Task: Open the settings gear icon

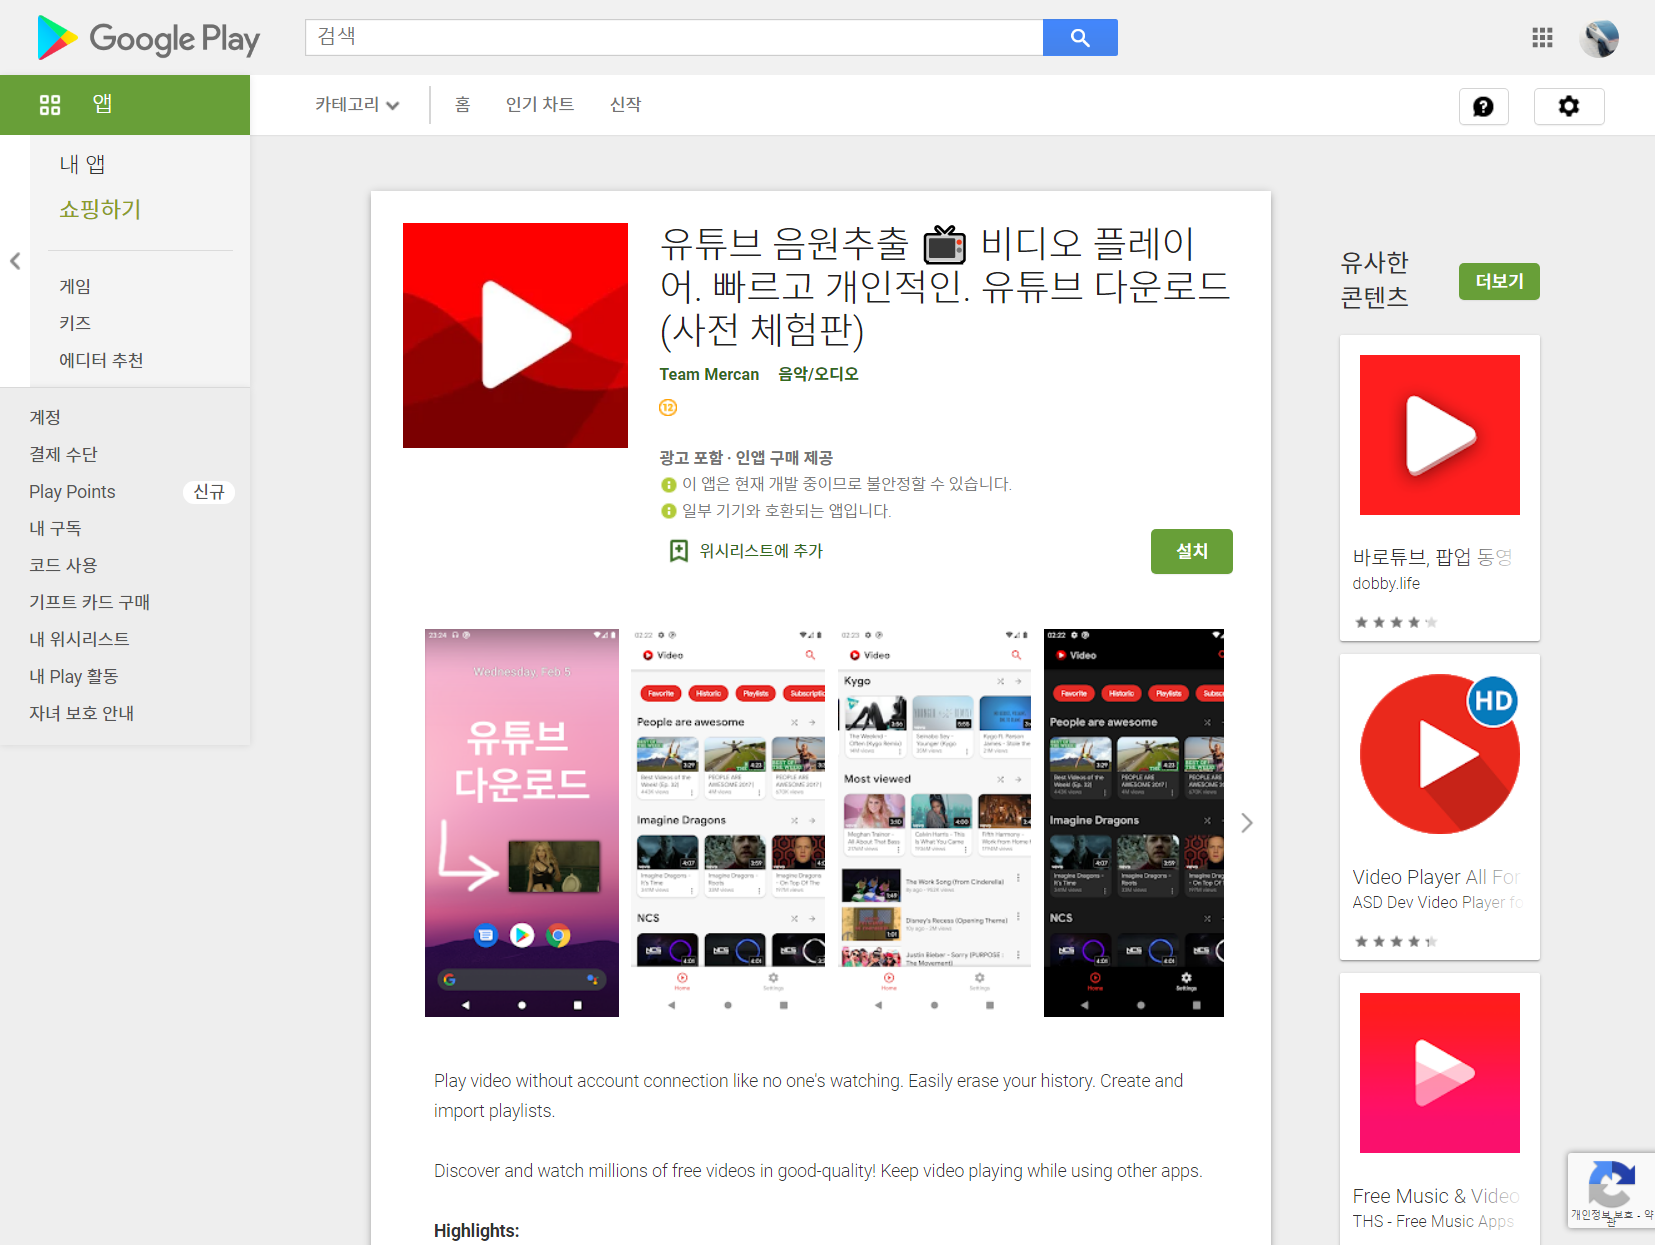Action: pyautogui.click(x=1569, y=106)
